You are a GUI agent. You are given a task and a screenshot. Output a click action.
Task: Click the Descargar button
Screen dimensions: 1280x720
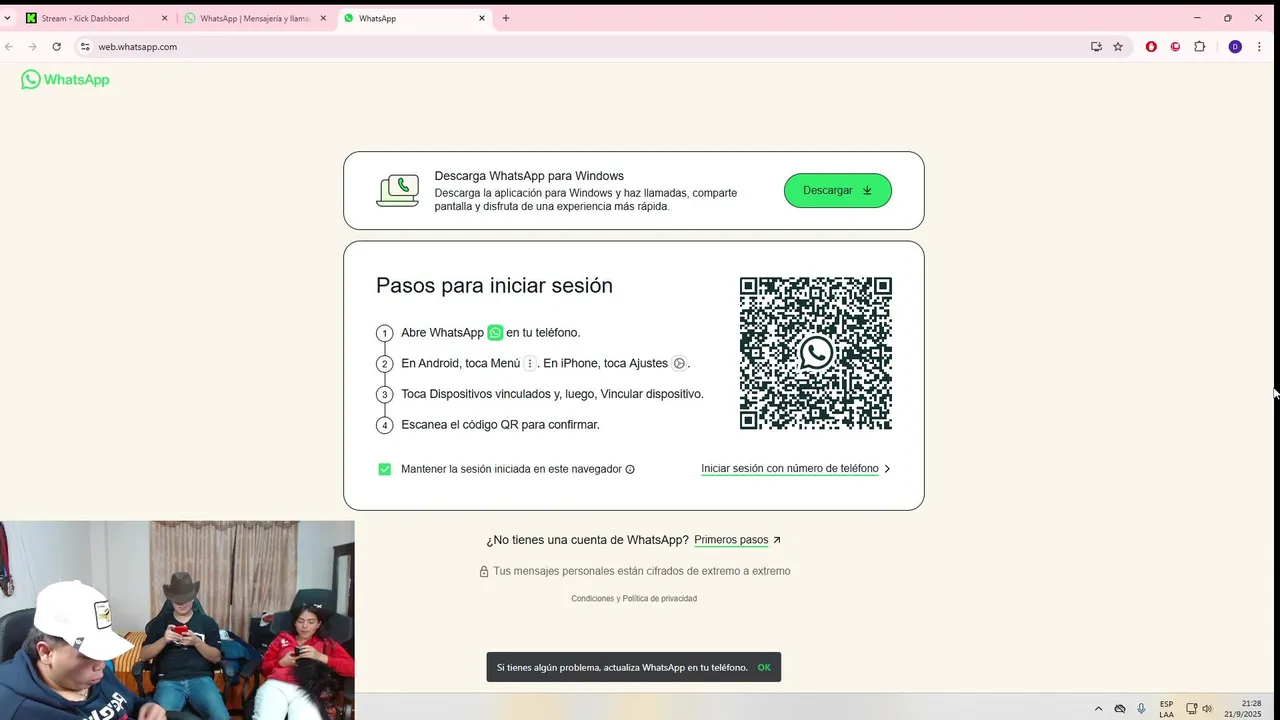click(x=838, y=190)
